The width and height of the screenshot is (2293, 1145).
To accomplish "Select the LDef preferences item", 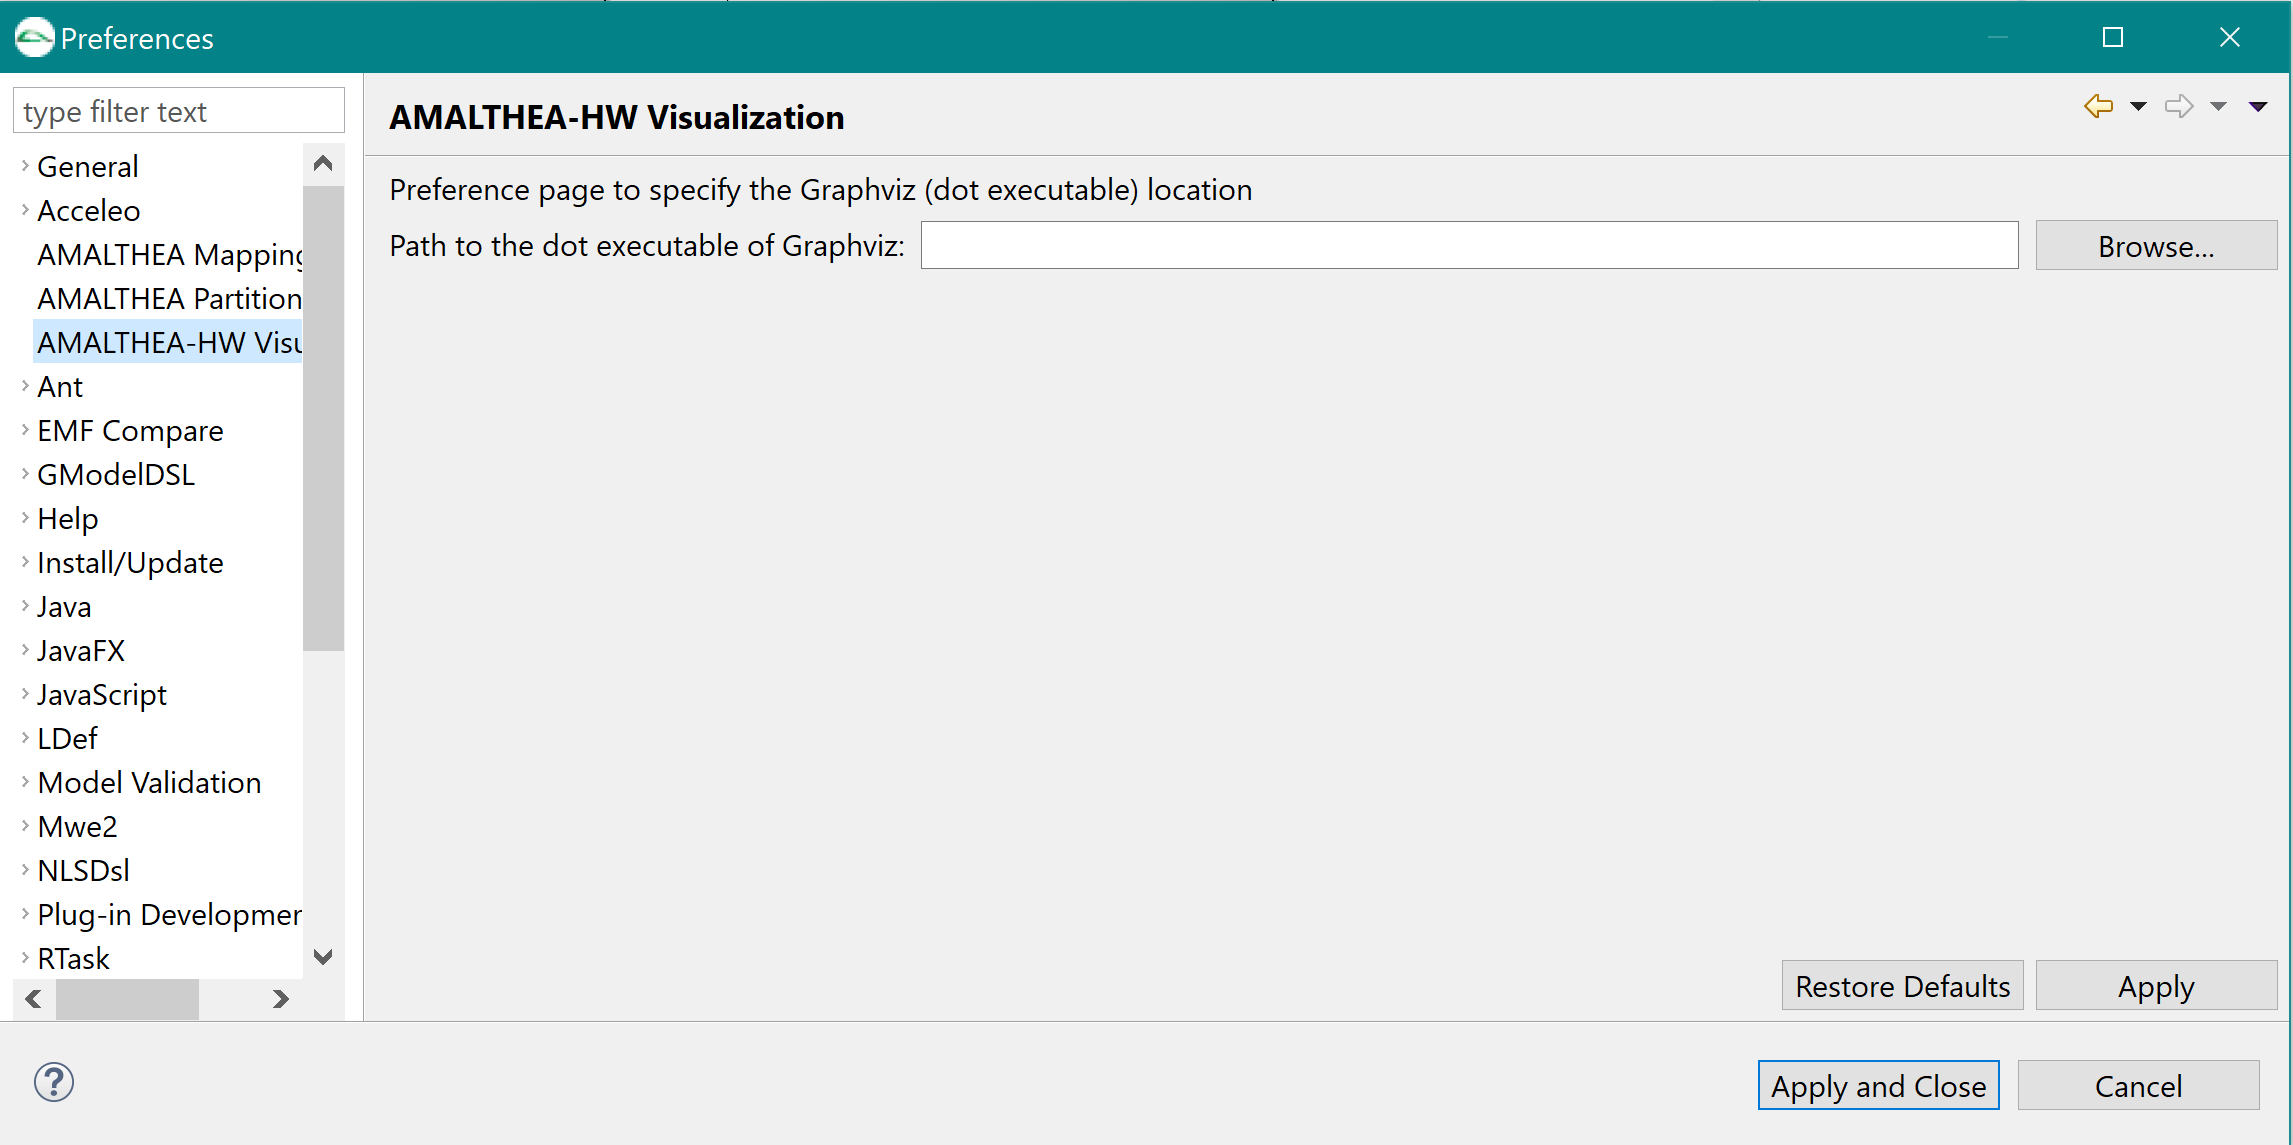I will coord(67,738).
